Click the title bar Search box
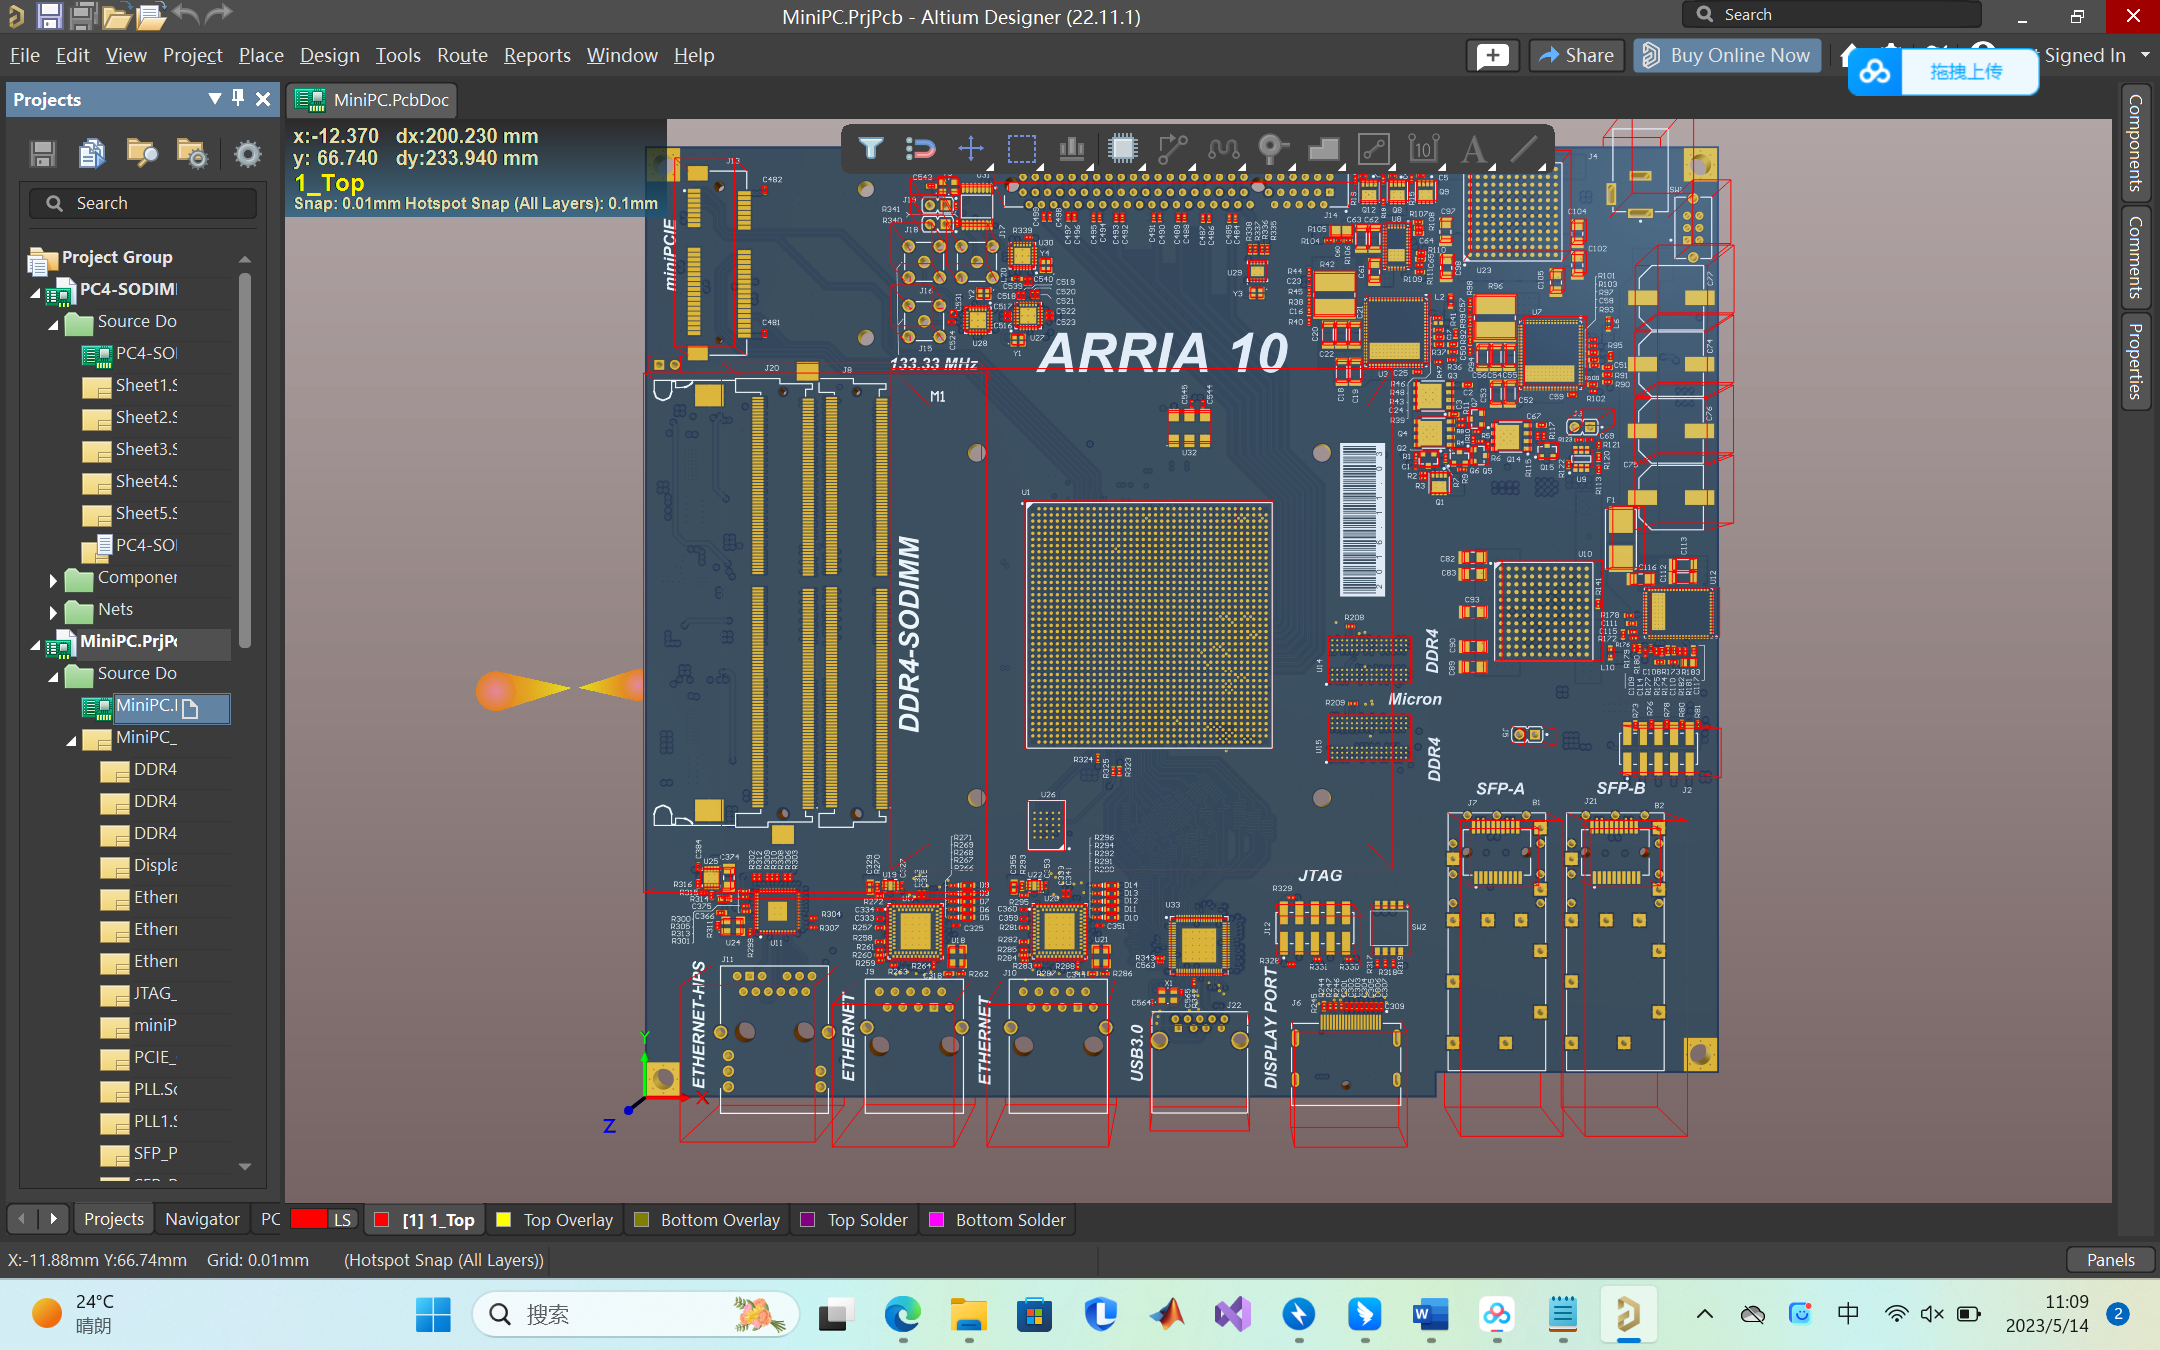Viewport: 2160px width, 1350px height. click(1832, 15)
